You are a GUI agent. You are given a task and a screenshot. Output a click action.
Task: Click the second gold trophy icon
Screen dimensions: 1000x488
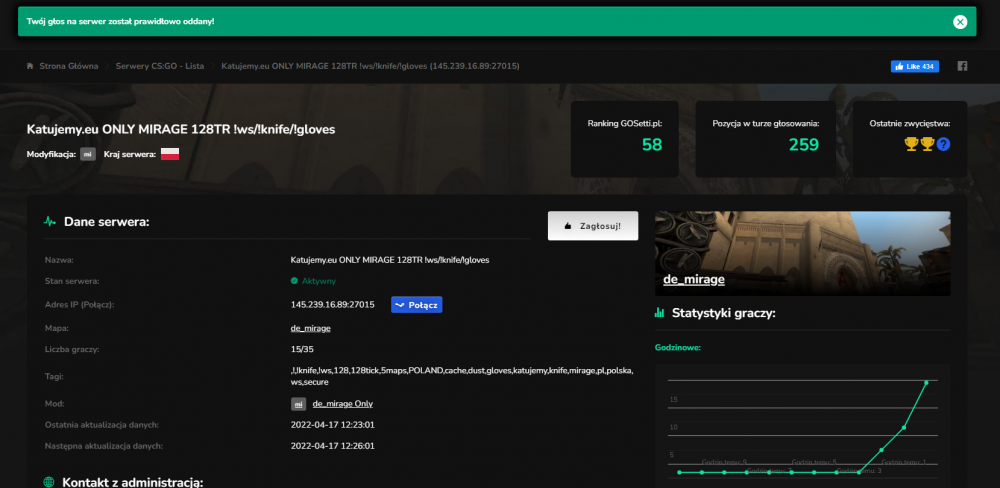coord(927,145)
